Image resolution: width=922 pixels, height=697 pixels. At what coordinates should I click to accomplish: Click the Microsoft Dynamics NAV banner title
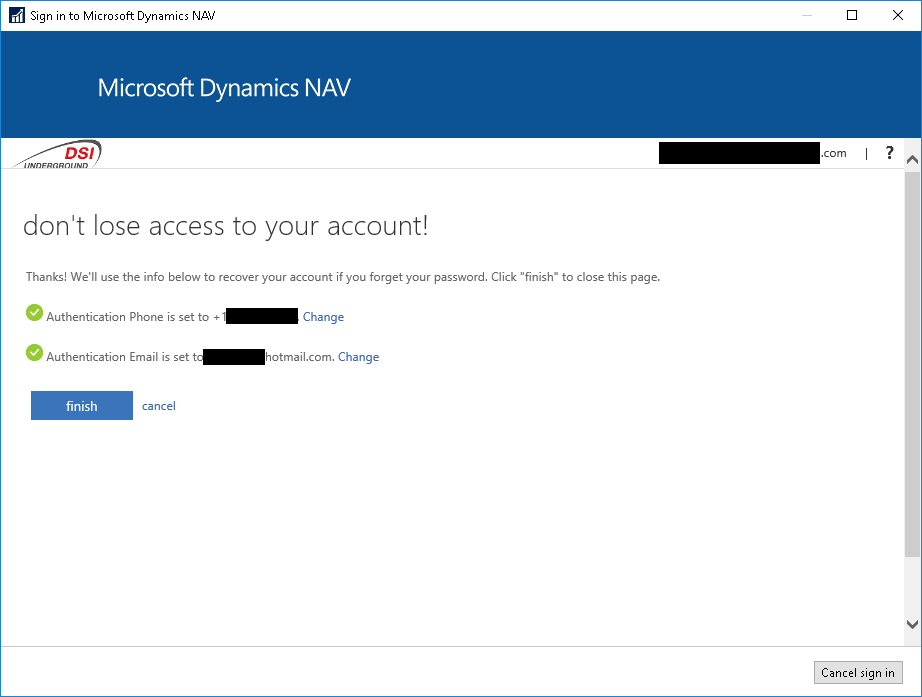click(224, 88)
